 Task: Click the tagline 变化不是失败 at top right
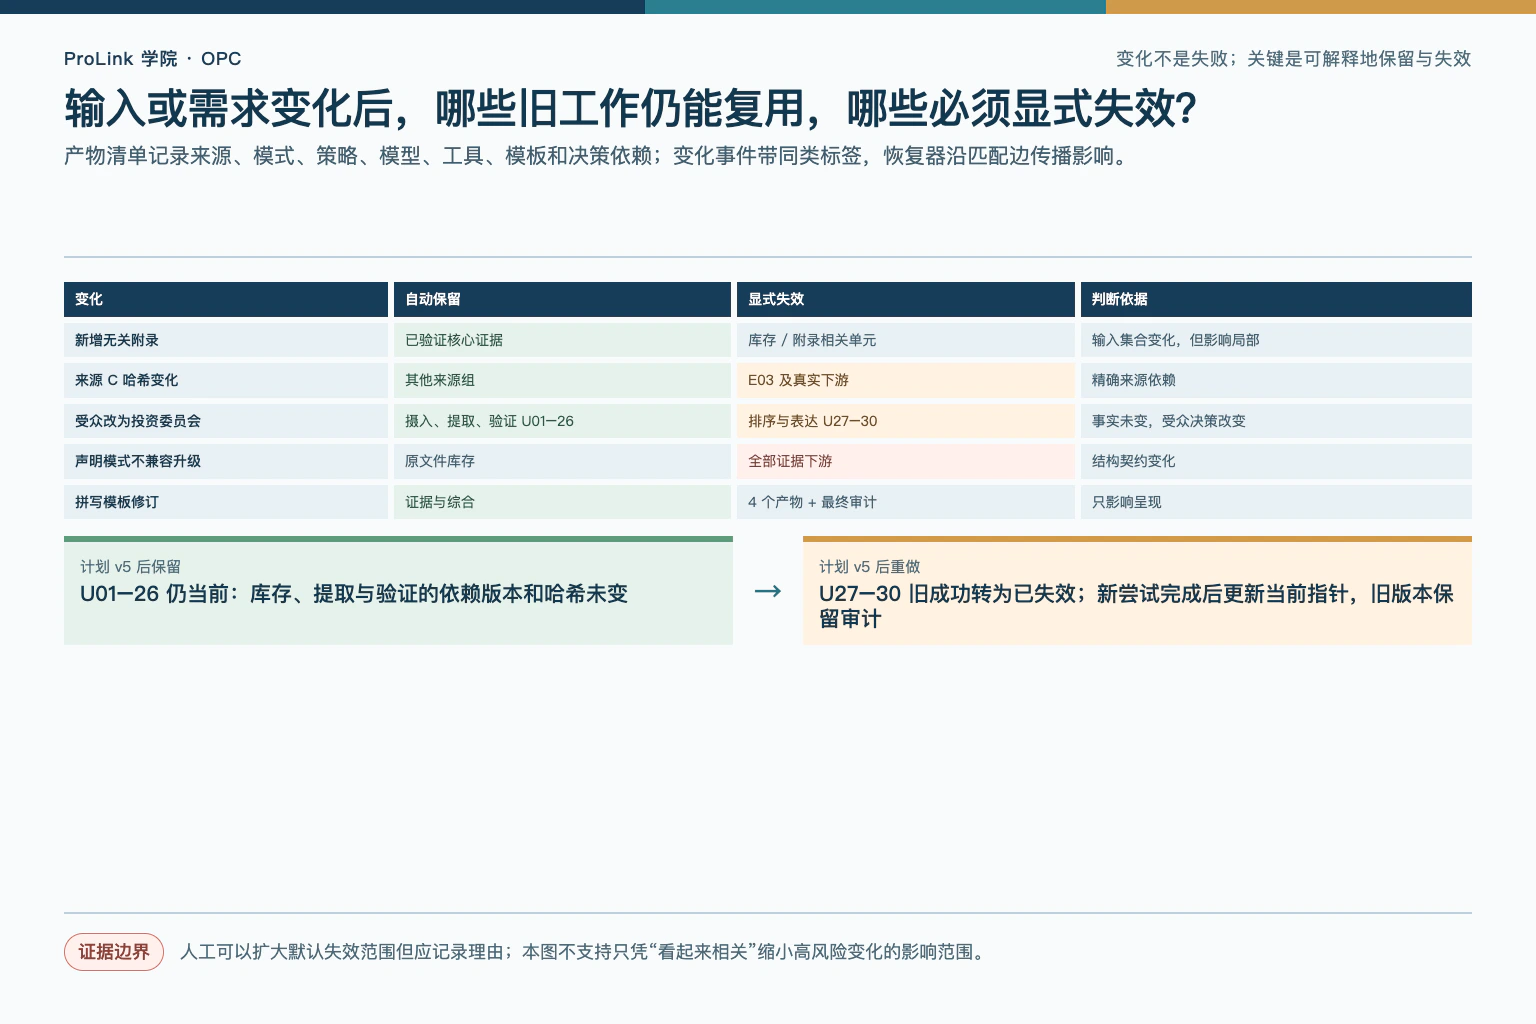pos(1293,59)
